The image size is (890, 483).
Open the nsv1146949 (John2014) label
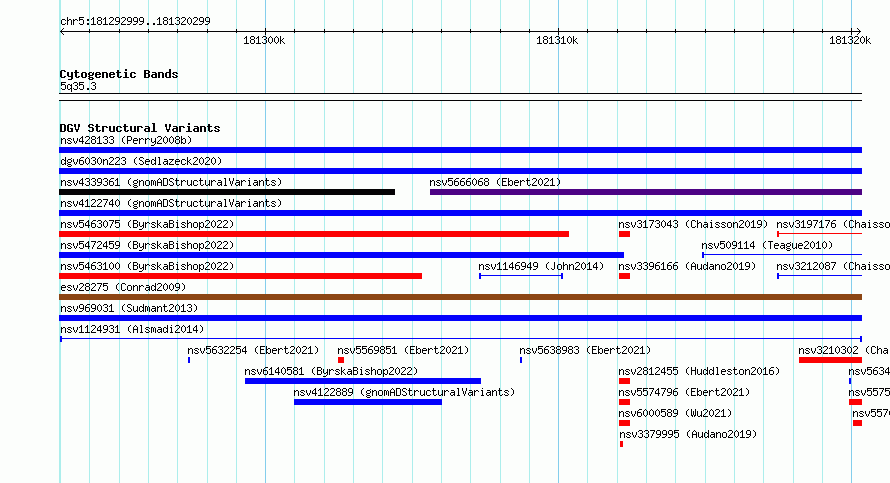541,266
